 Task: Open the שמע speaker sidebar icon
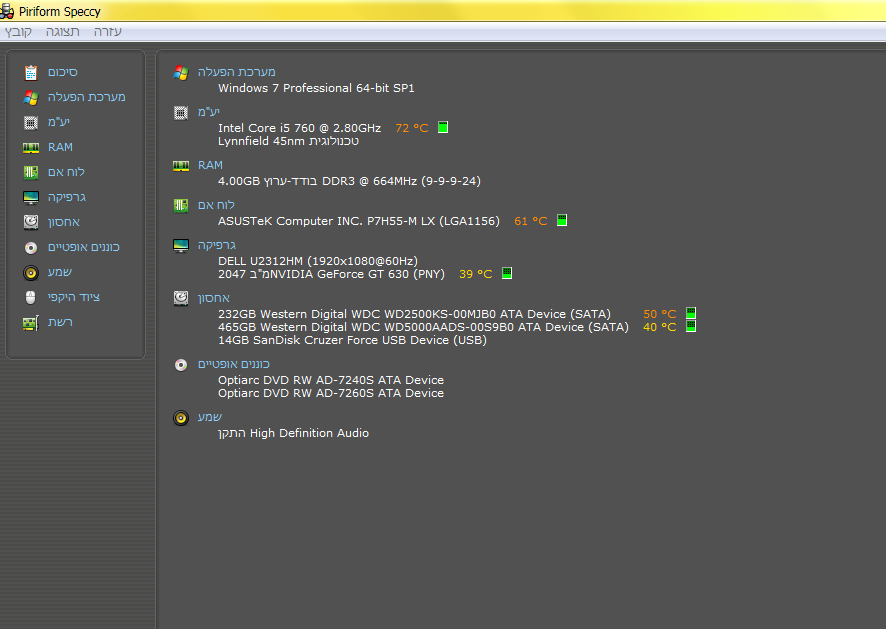[x=31, y=272]
